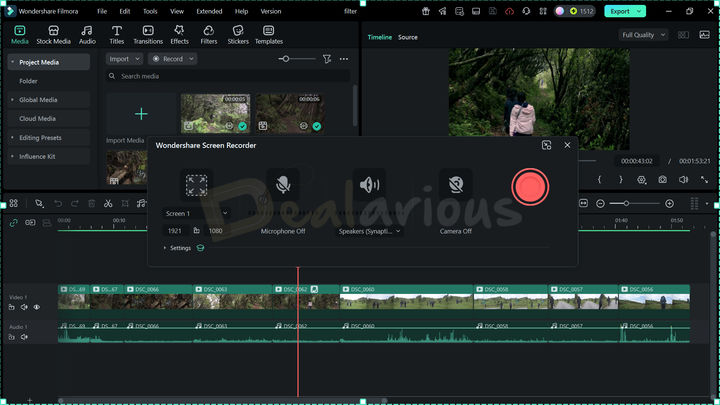This screenshot has width=720, height=405.
Task: Open Folder under Project Media
Action: click(x=28, y=81)
